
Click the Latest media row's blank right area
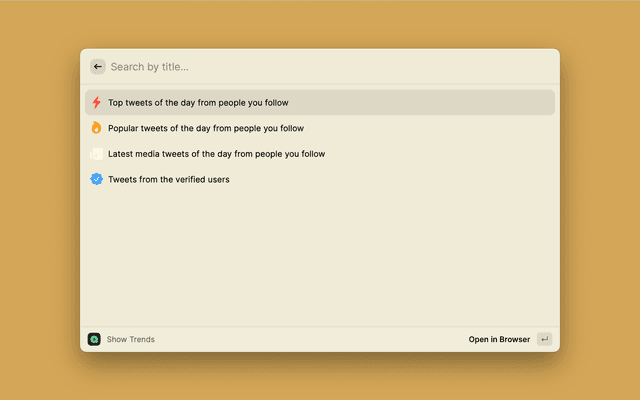[450, 154]
